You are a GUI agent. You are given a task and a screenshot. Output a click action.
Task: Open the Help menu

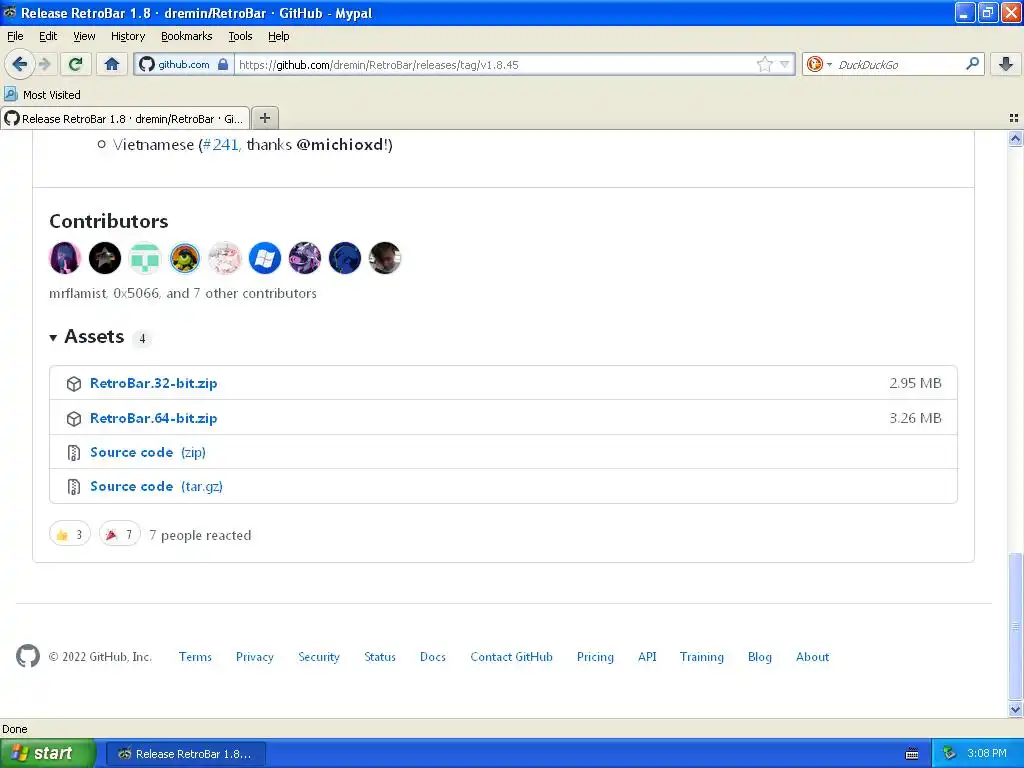[x=278, y=36]
